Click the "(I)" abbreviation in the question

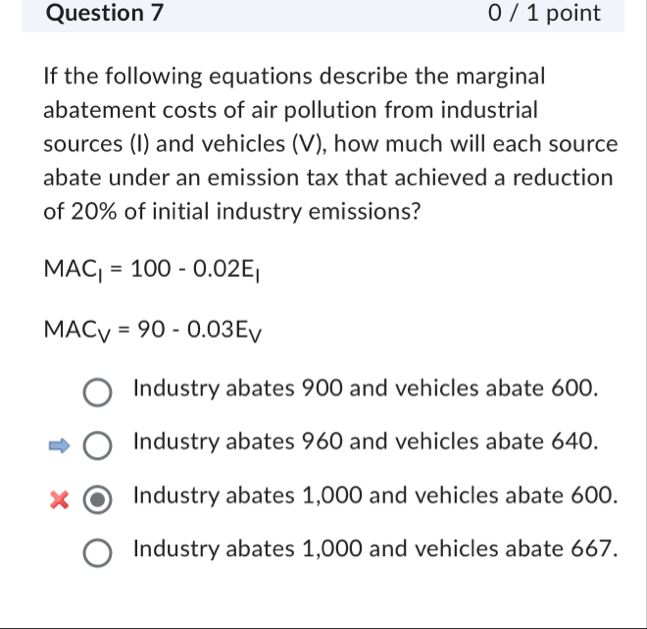point(138,144)
